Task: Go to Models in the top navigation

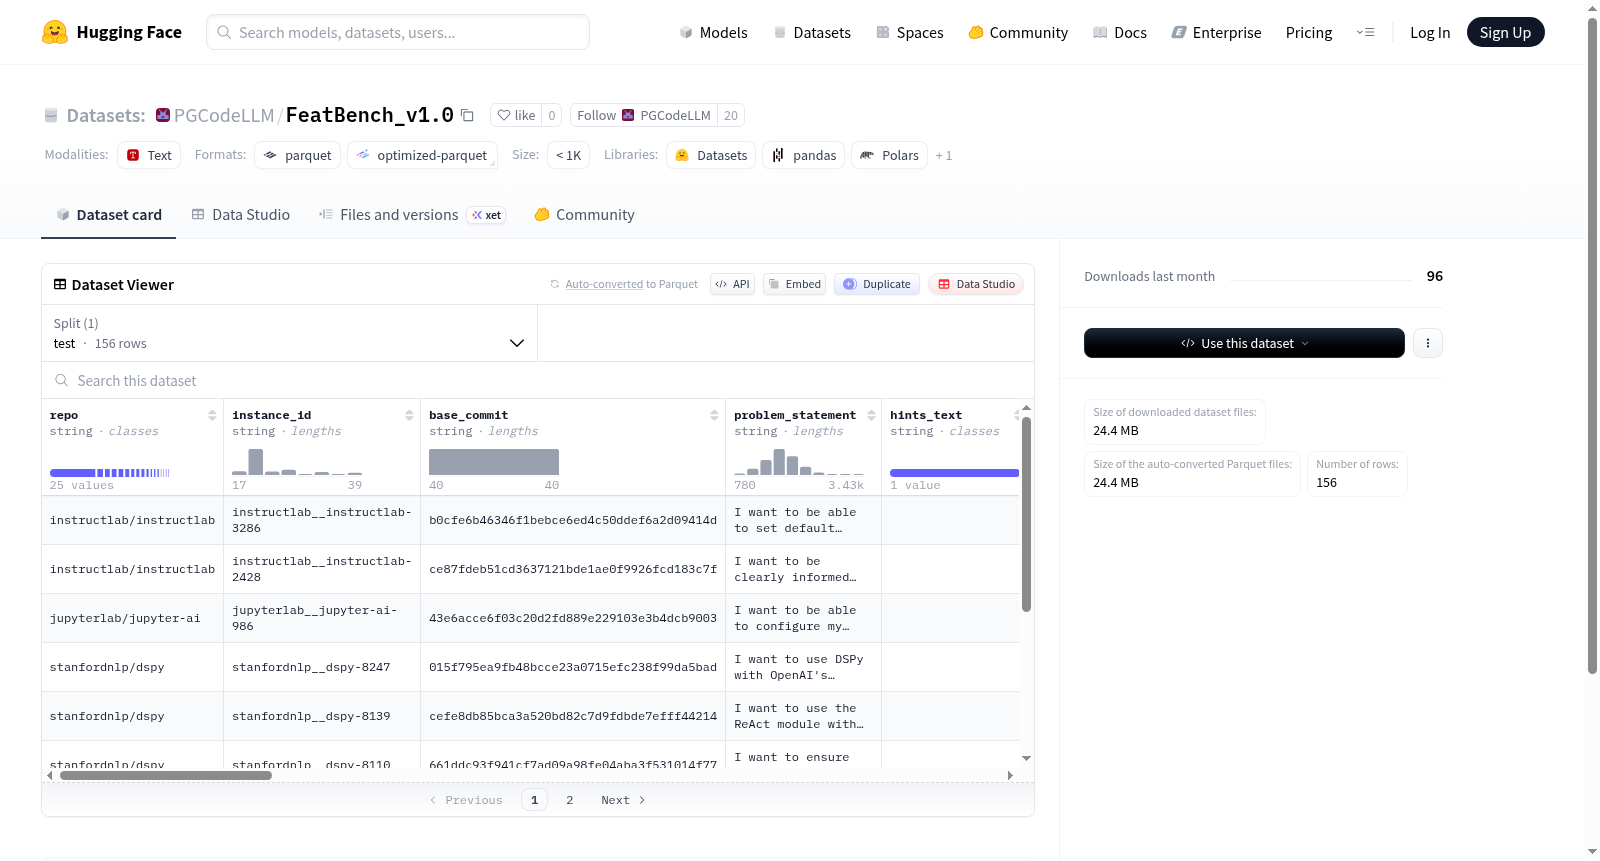Action: coord(713,32)
